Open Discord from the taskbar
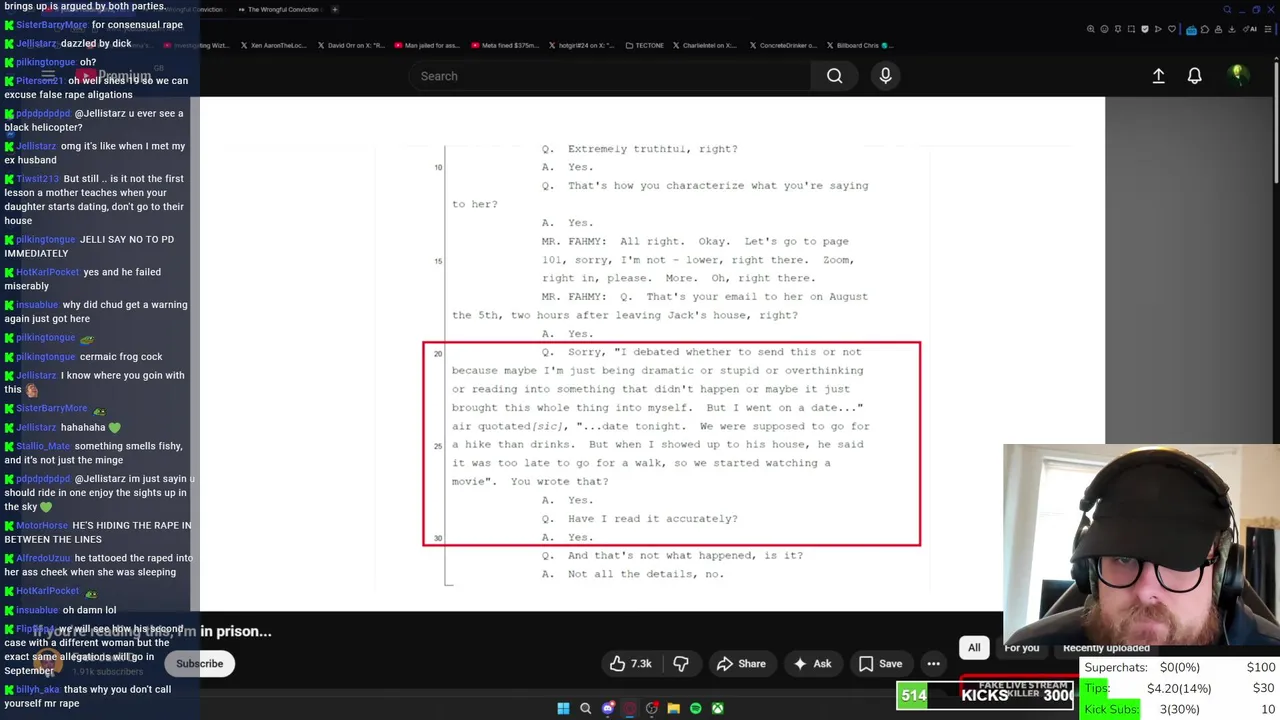1280x720 pixels. [x=607, y=708]
